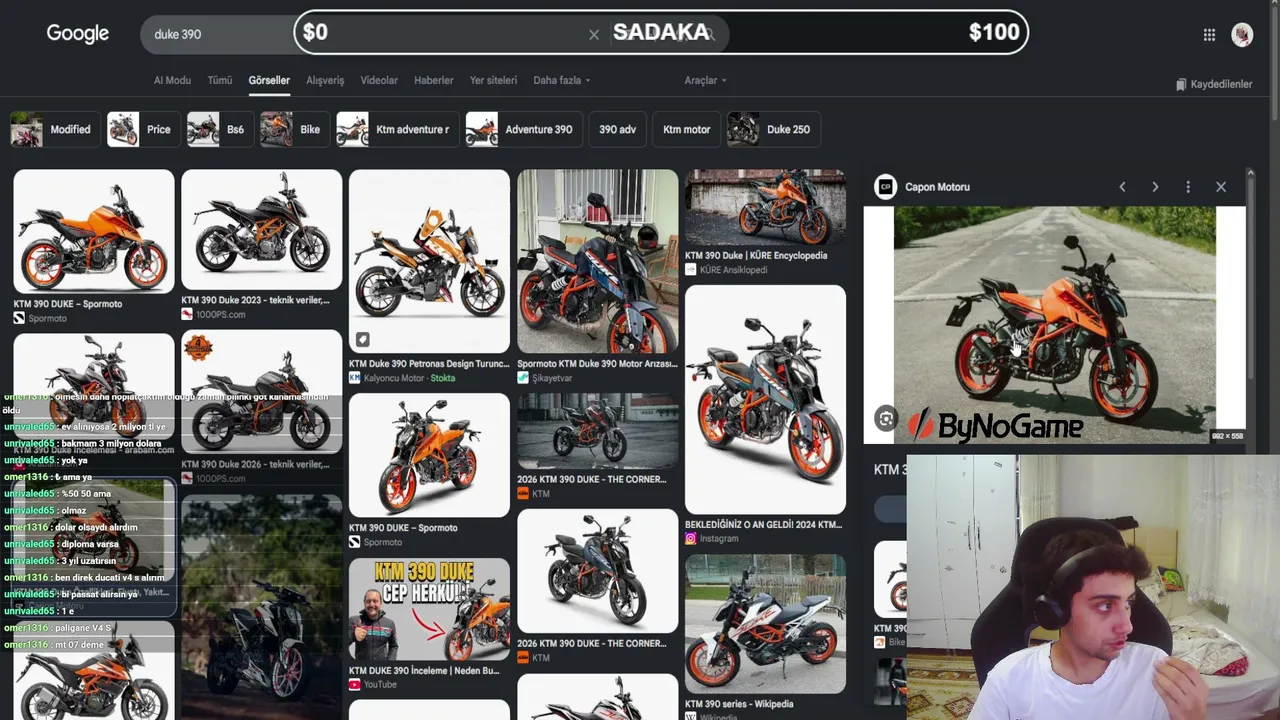Image resolution: width=1280 pixels, height=720 pixels.
Task: Select the Adventure 390 chip
Action: click(524, 129)
